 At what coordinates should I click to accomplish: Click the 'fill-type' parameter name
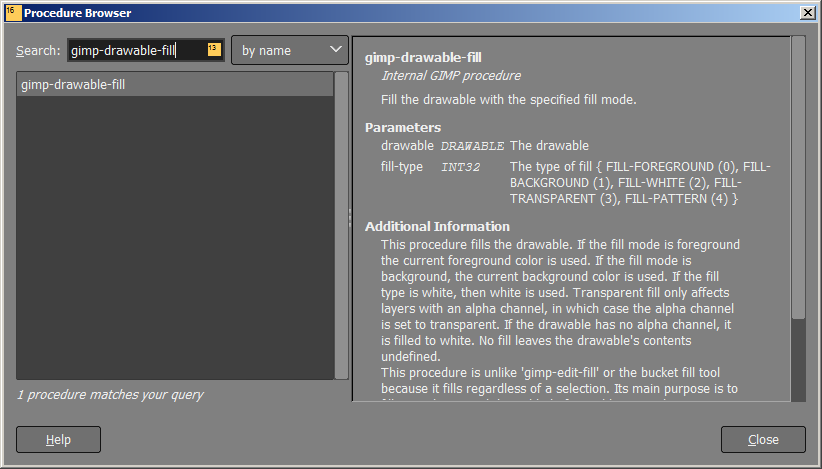point(402,167)
